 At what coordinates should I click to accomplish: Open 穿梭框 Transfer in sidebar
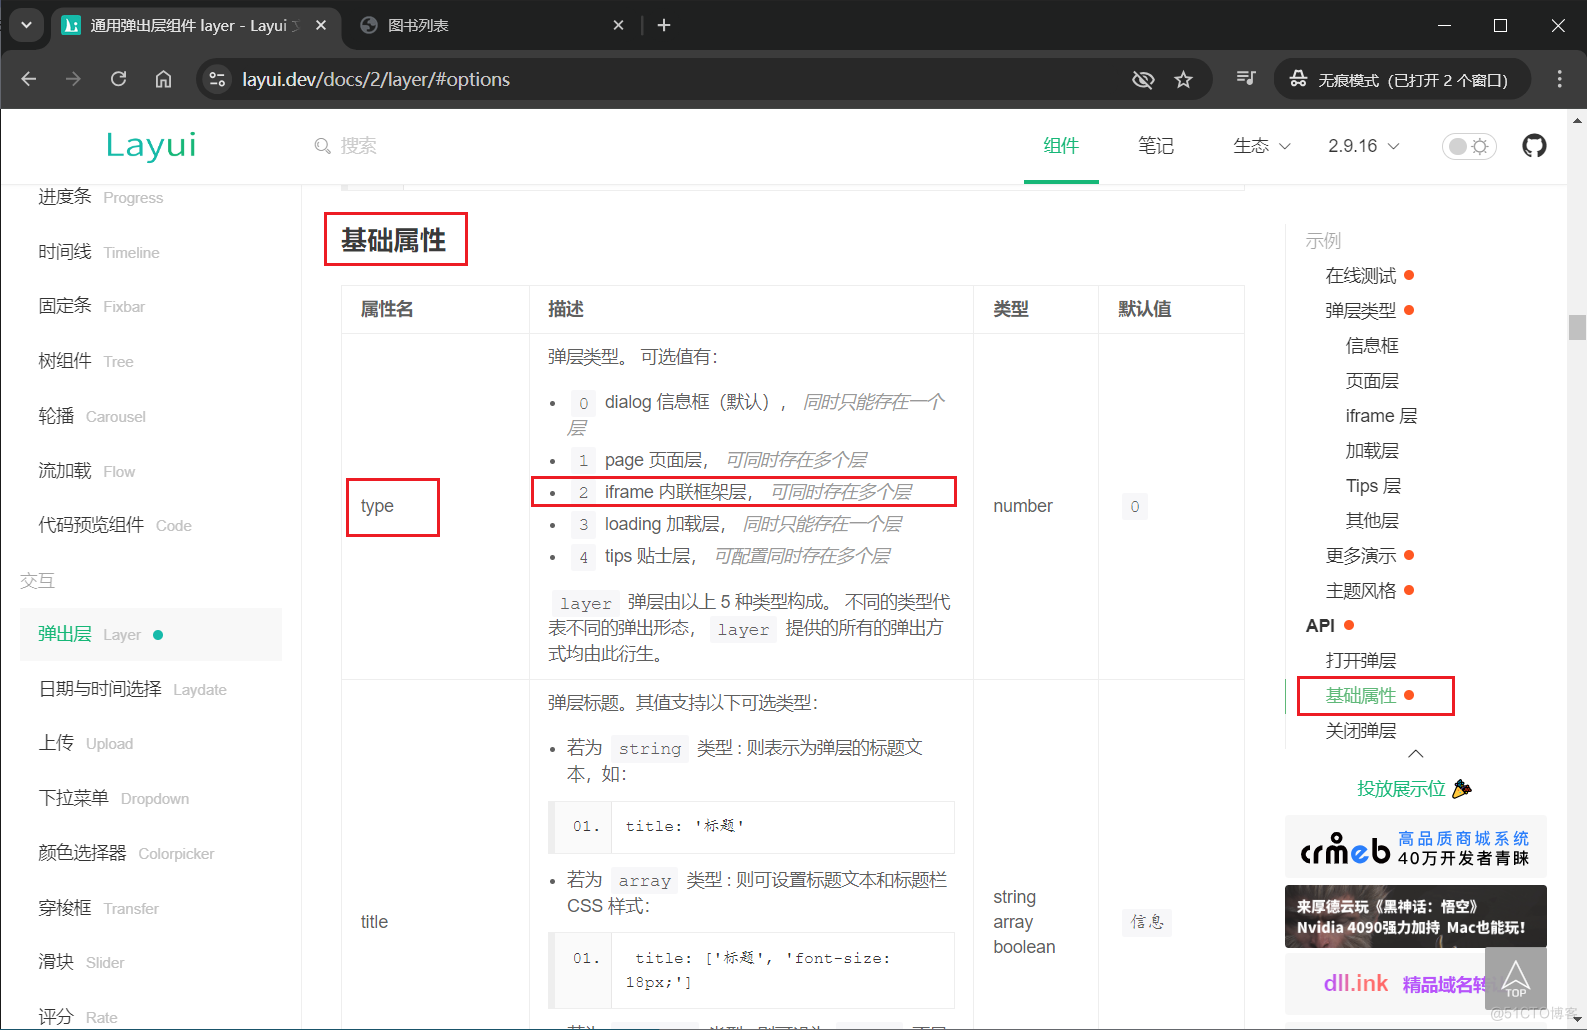(x=99, y=908)
